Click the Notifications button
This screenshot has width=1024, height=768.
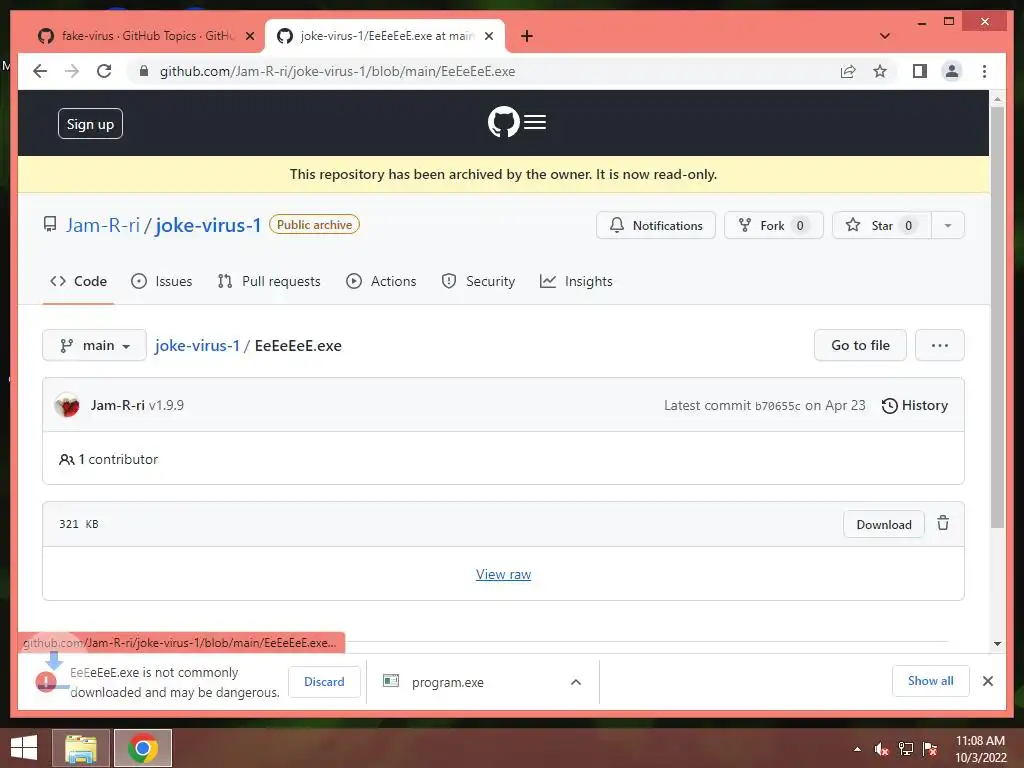[656, 225]
